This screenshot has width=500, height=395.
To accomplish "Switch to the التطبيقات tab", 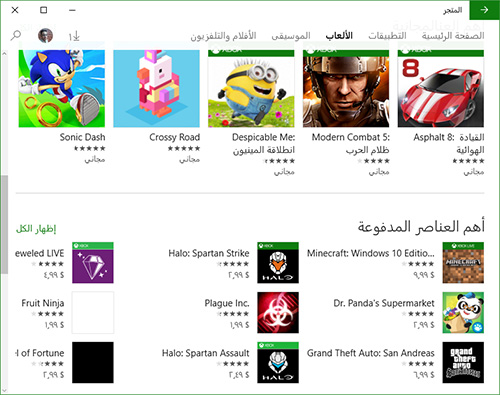I will 387,35.
